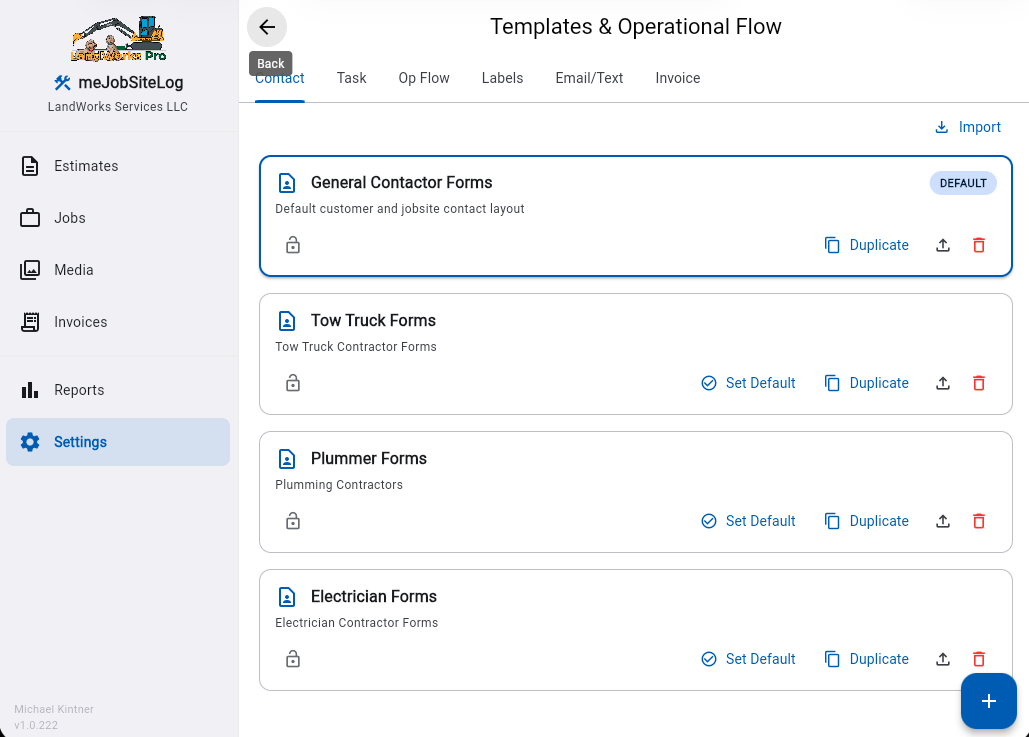Click the Jobs briefcase icon
Image resolution: width=1029 pixels, height=737 pixels.
click(x=30, y=218)
